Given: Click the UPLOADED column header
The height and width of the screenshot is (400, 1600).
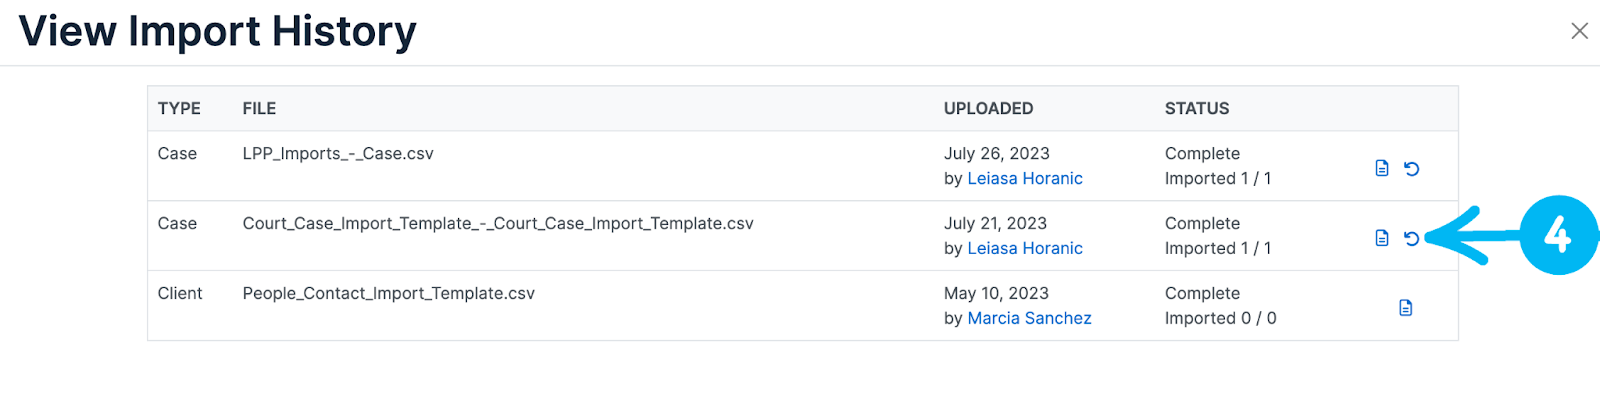Looking at the screenshot, I should (x=988, y=109).
